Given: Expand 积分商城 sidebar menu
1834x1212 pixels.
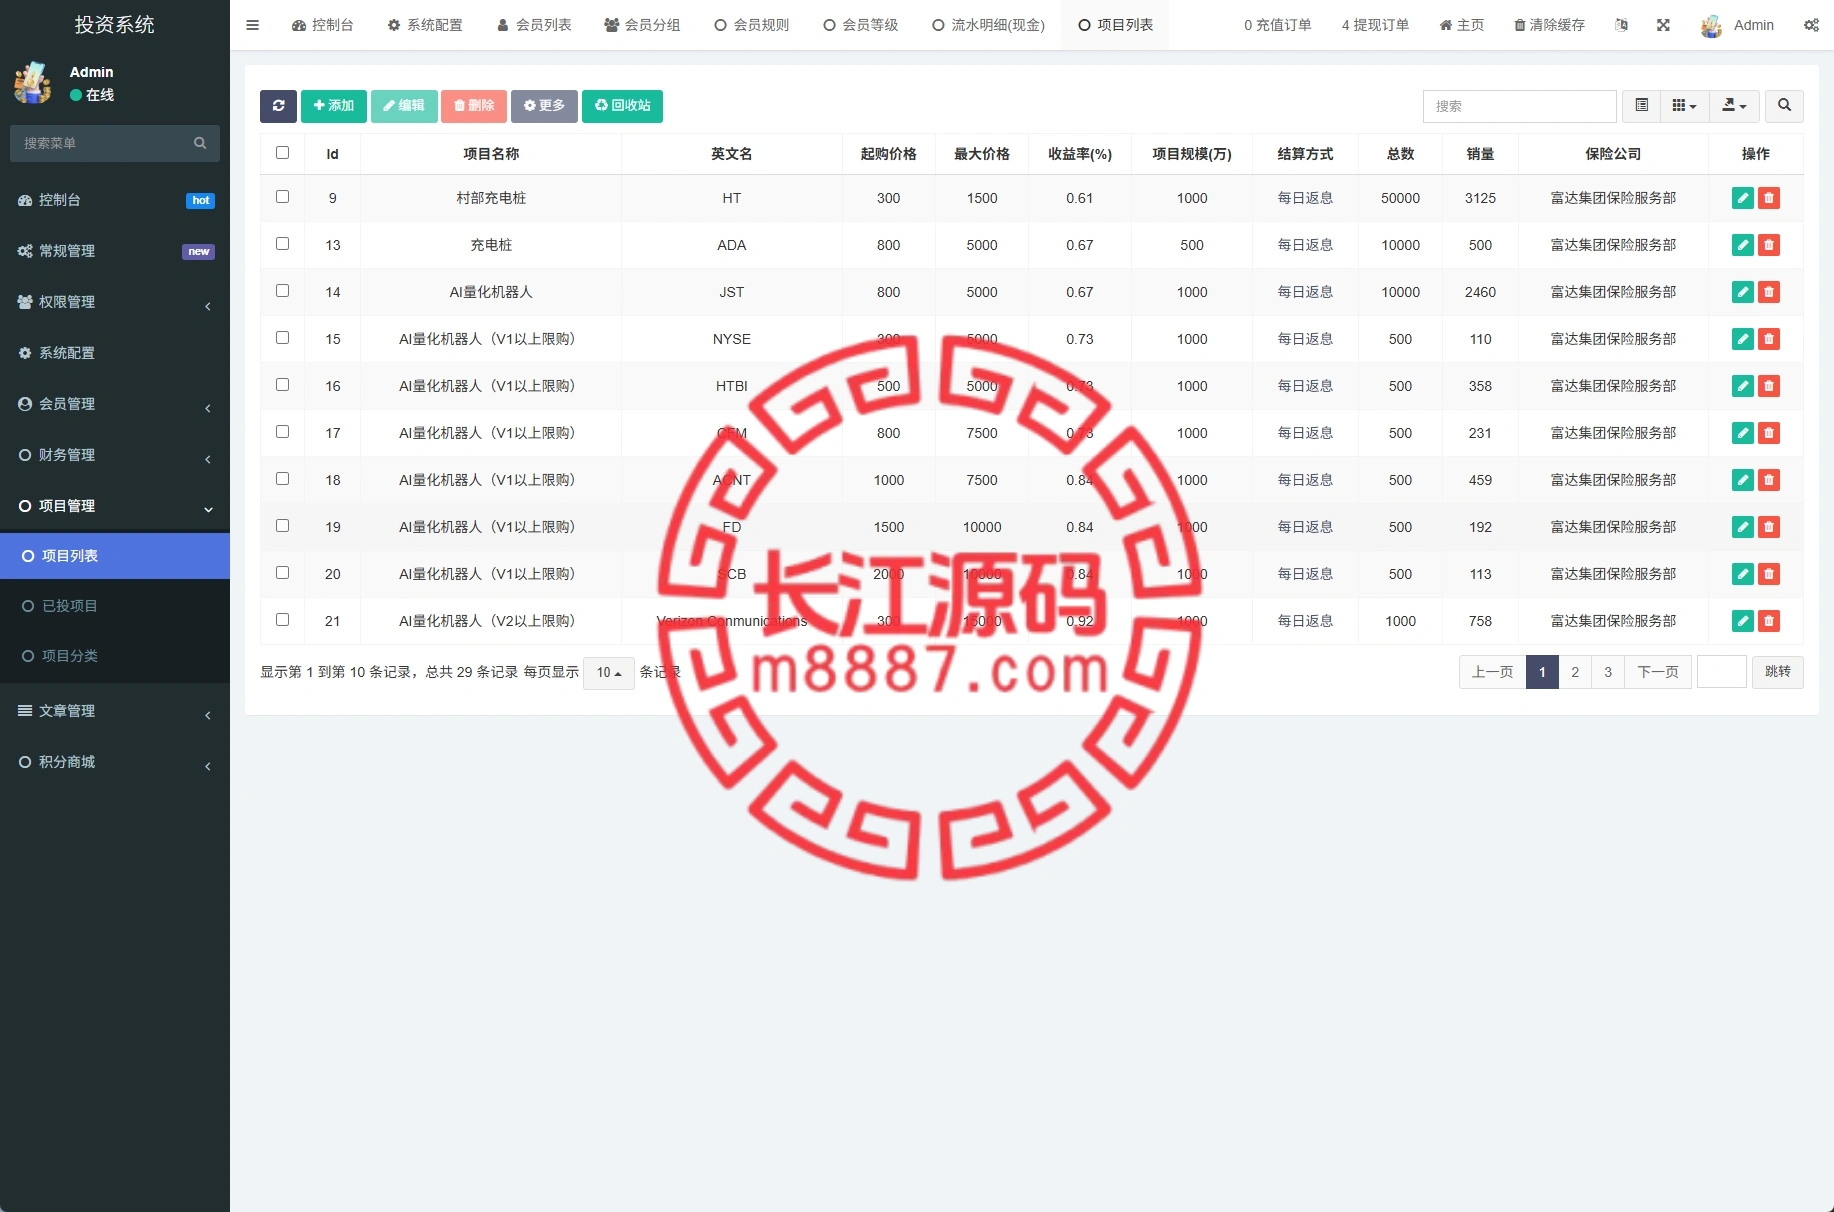Looking at the screenshot, I should pos(115,762).
